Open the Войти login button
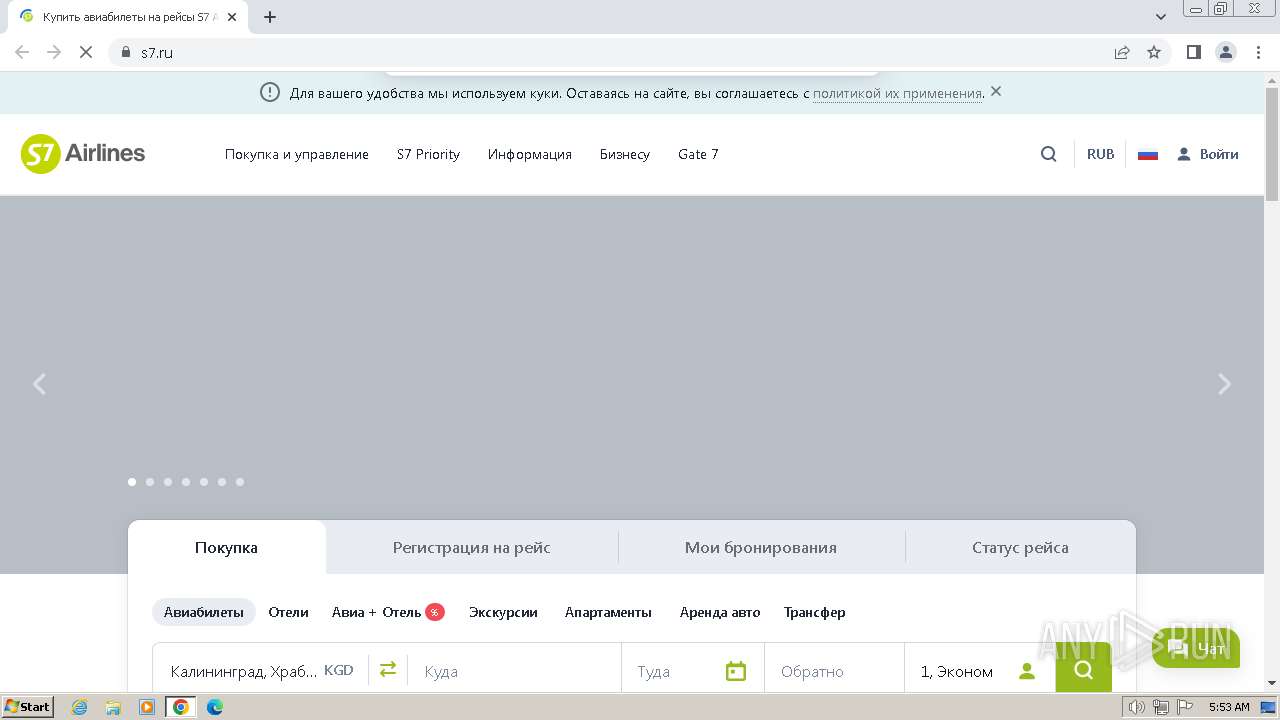The height and width of the screenshot is (720, 1280). point(1207,154)
